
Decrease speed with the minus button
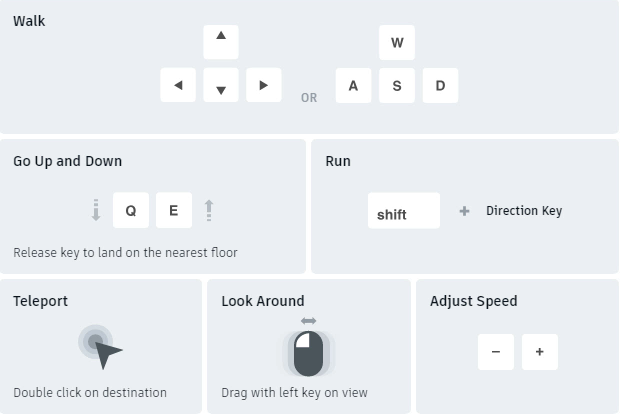coord(496,352)
